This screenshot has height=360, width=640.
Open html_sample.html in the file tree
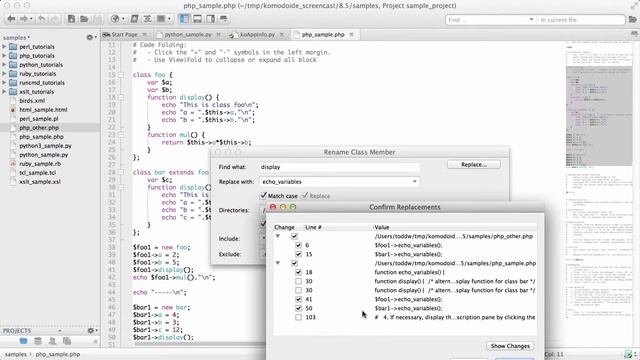43,109
